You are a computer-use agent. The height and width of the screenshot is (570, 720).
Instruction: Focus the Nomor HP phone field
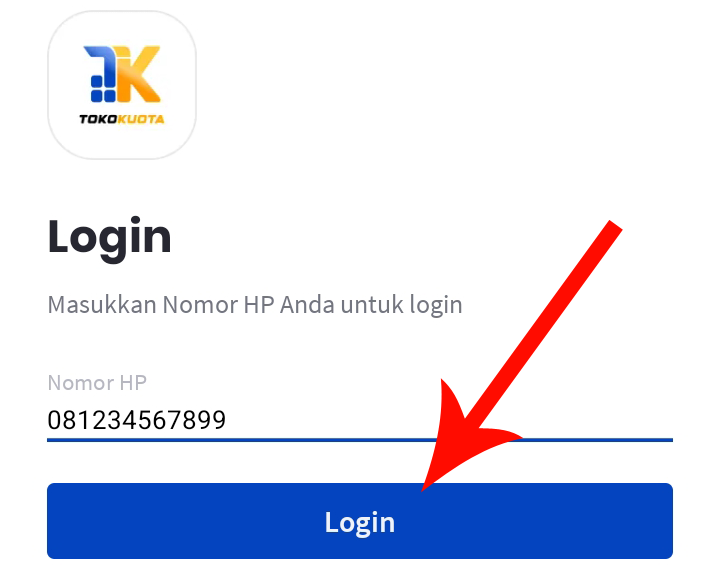click(x=360, y=419)
